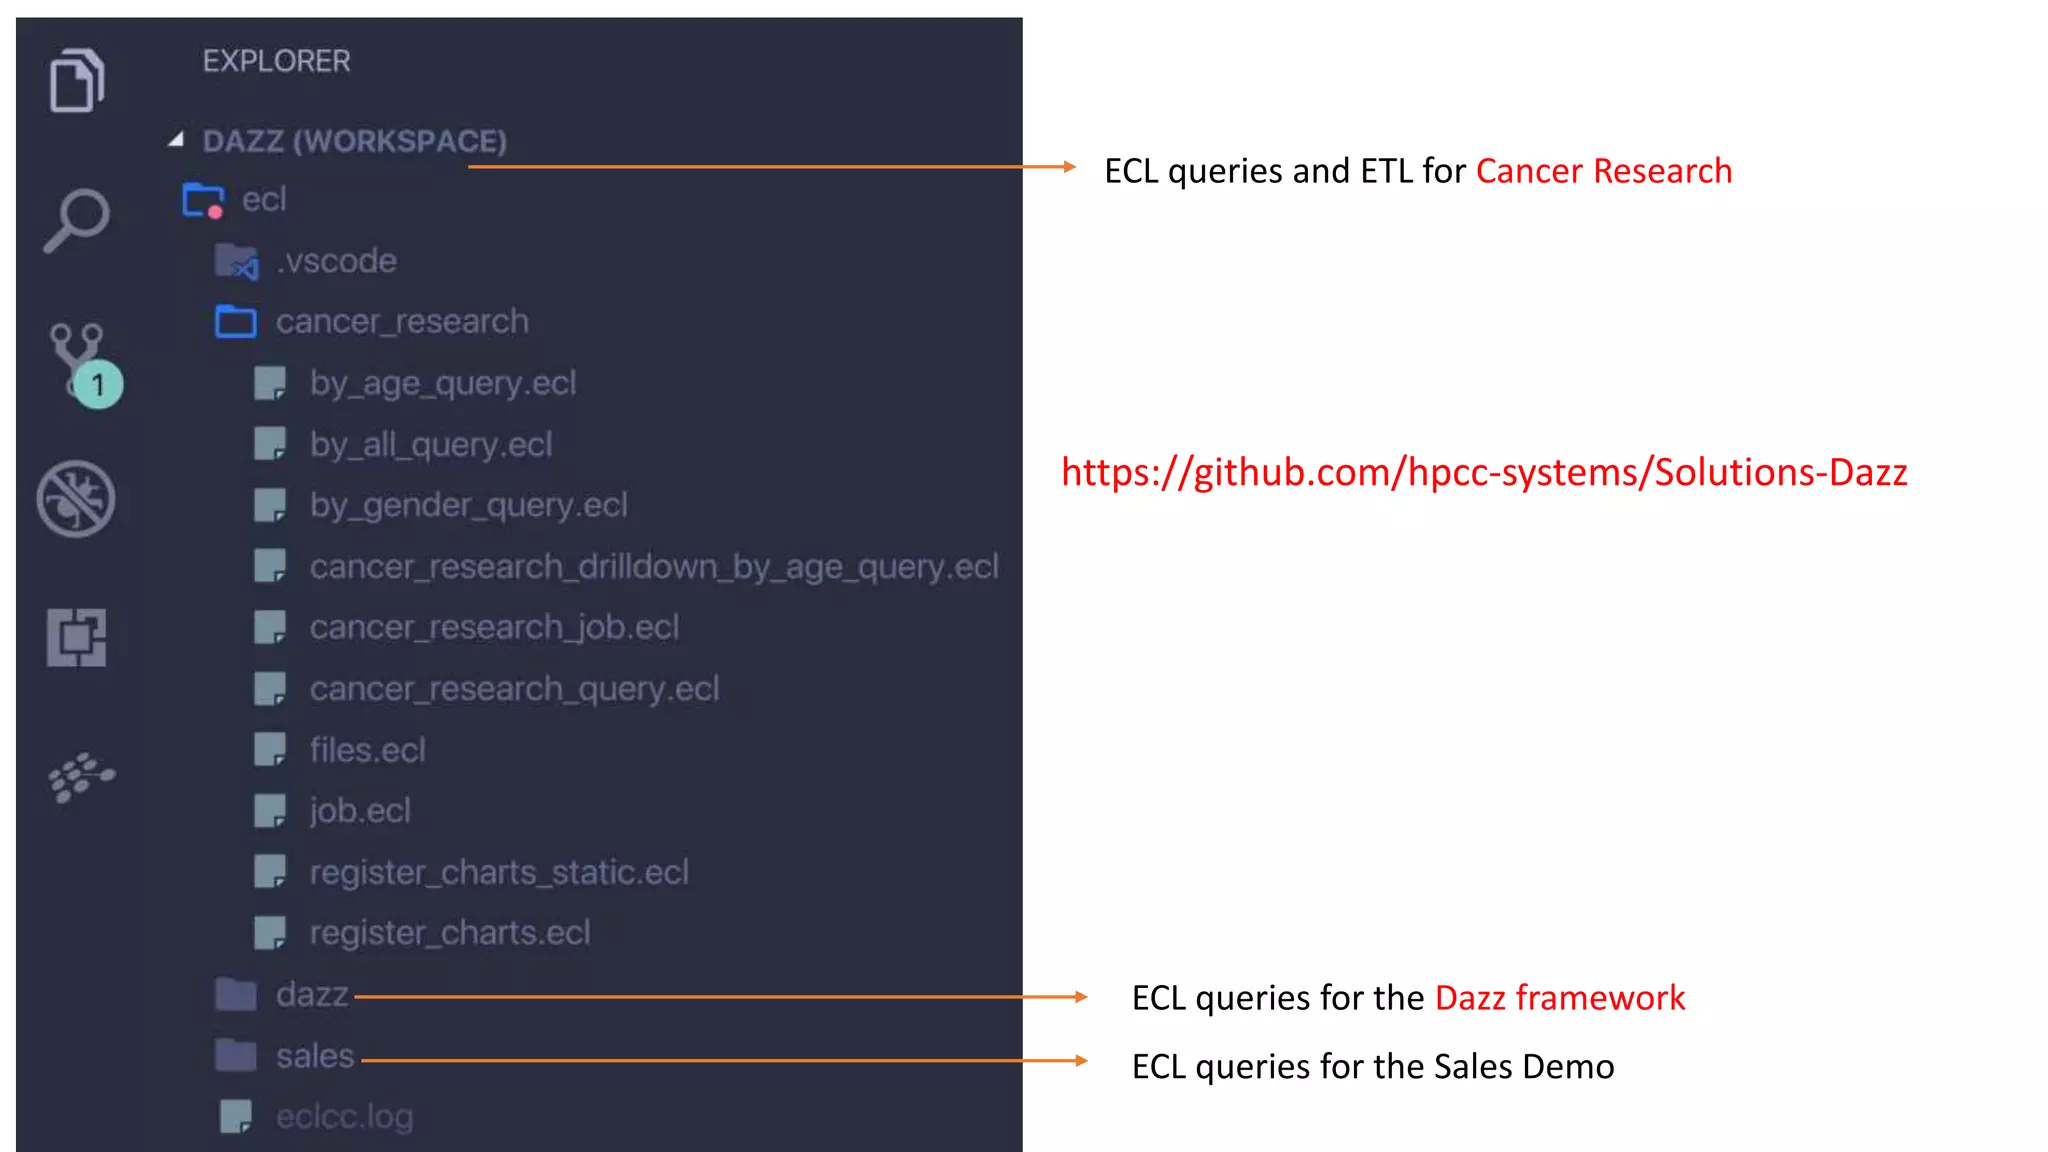The height and width of the screenshot is (1152, 2048).
Task: Open the github.com/hpcc-systems/Solutions-Dazz link
Action: 1484,472
